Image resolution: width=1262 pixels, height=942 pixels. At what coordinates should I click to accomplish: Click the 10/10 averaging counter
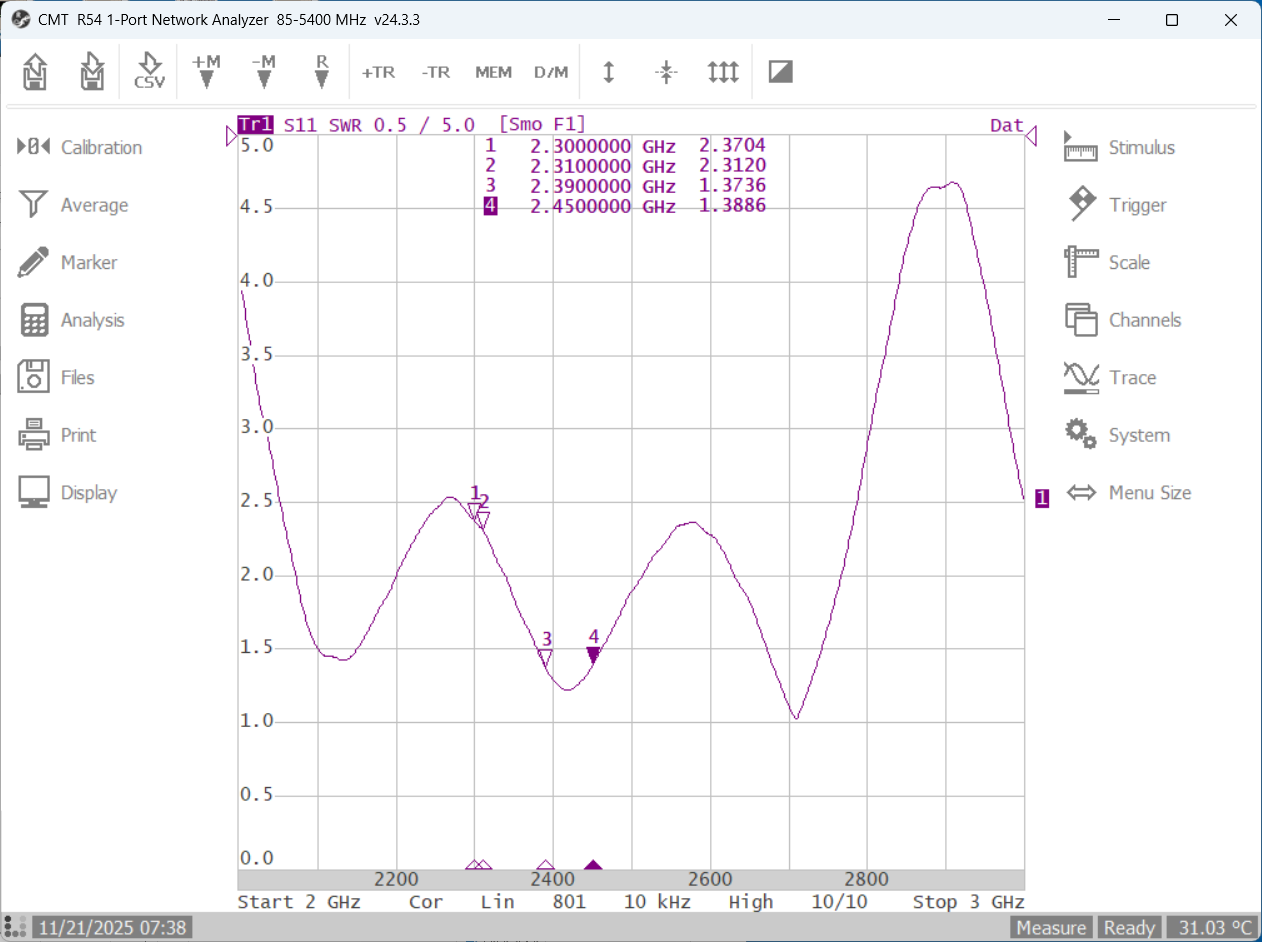coord(839,902)
